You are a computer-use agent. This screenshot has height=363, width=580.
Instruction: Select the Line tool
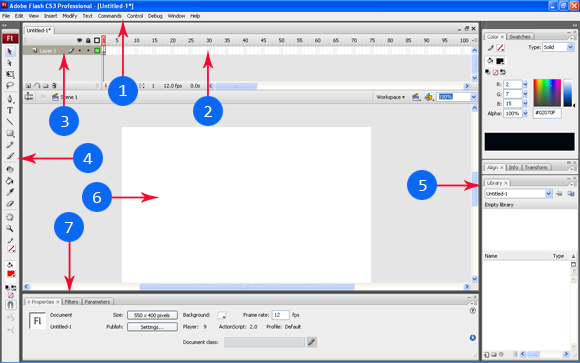pos(10,122)
